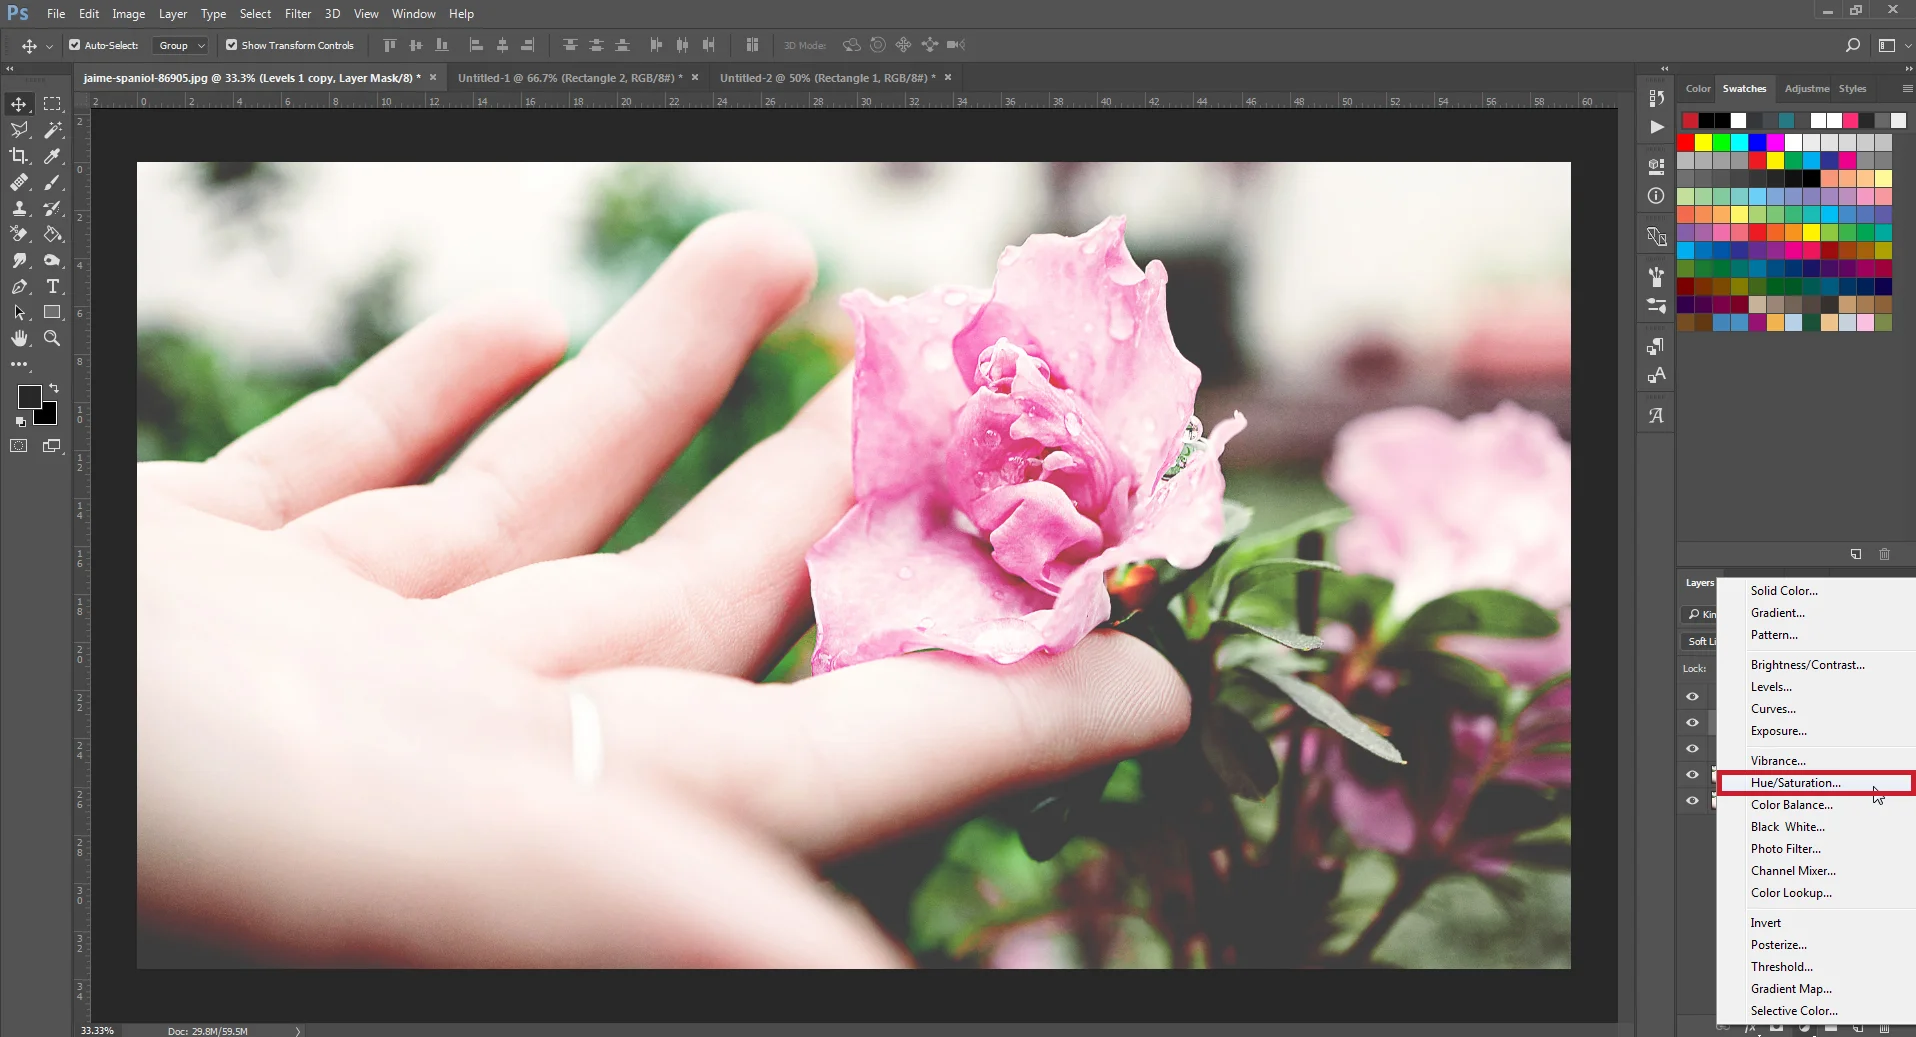
Task: Select the Zoom tool
Action: click(53, 338)
